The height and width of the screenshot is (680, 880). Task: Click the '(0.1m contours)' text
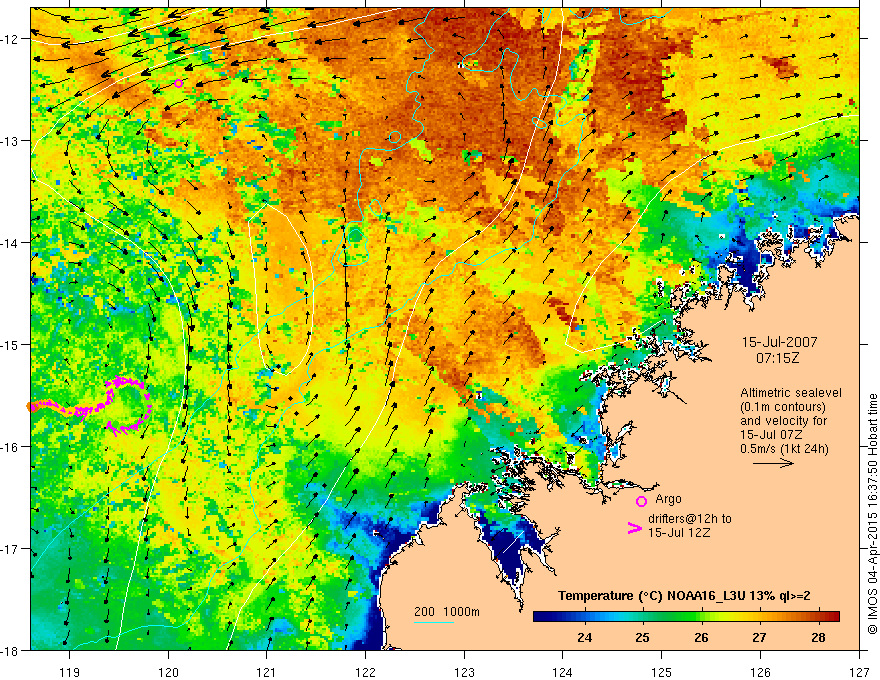pos(782,407)
